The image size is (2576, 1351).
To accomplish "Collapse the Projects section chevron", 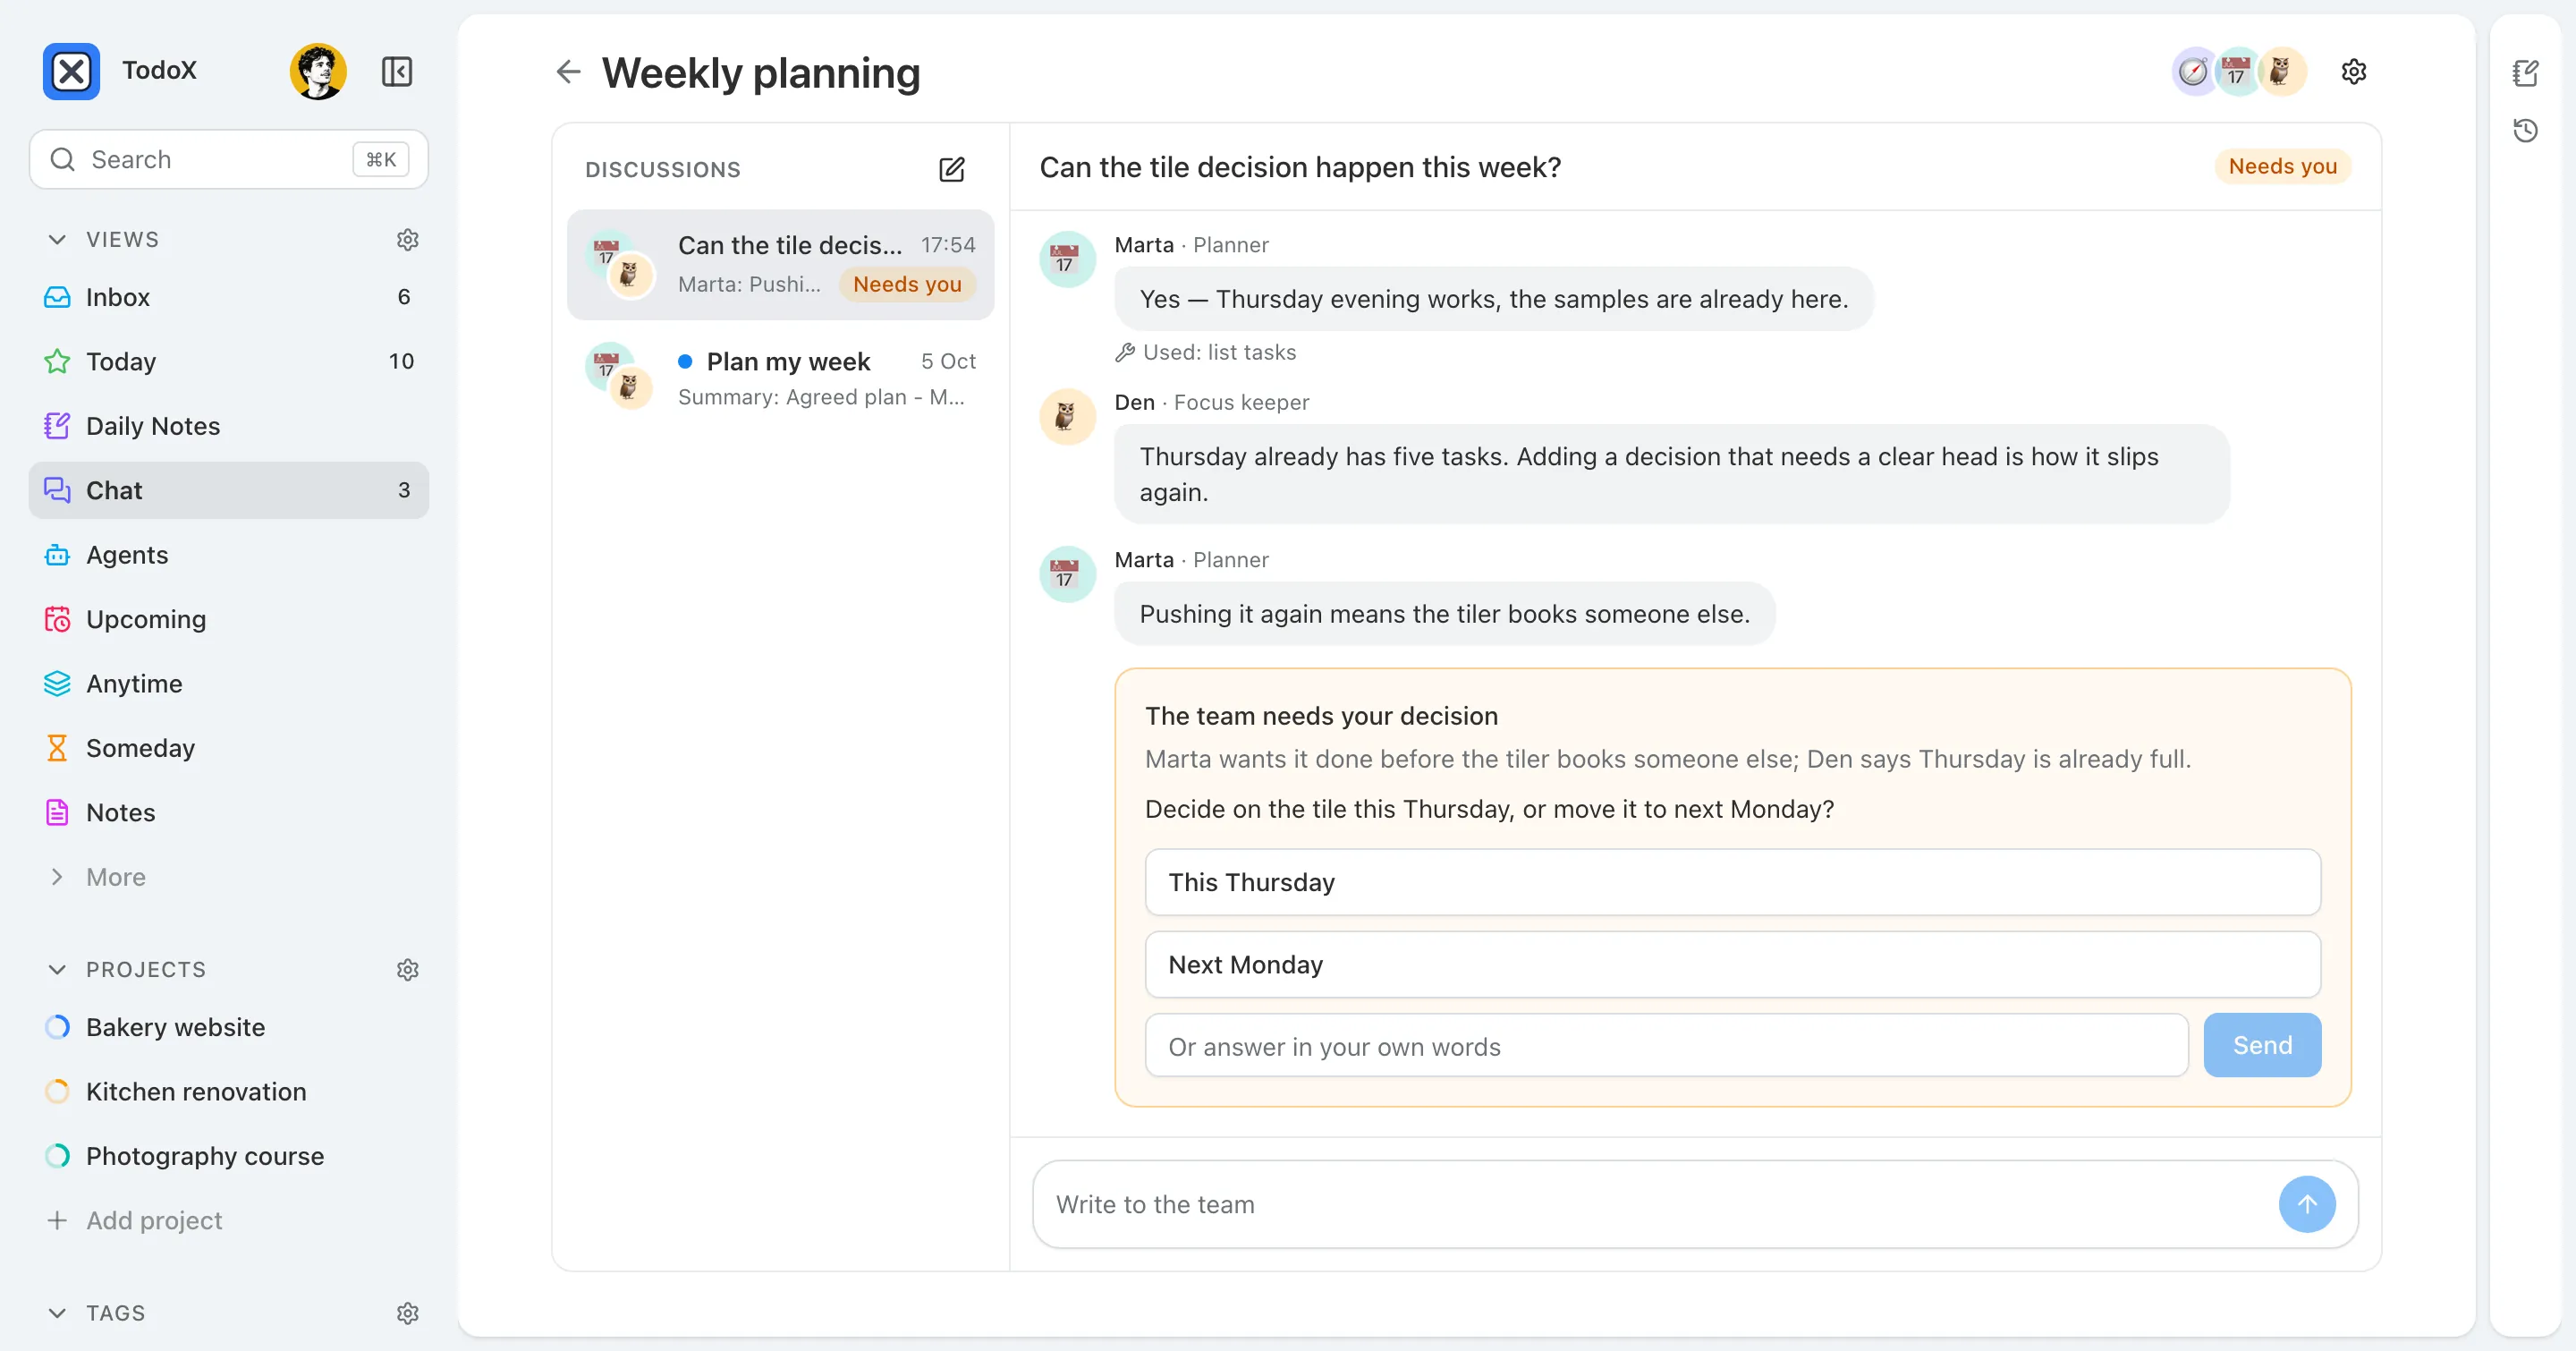I will 57,970.
